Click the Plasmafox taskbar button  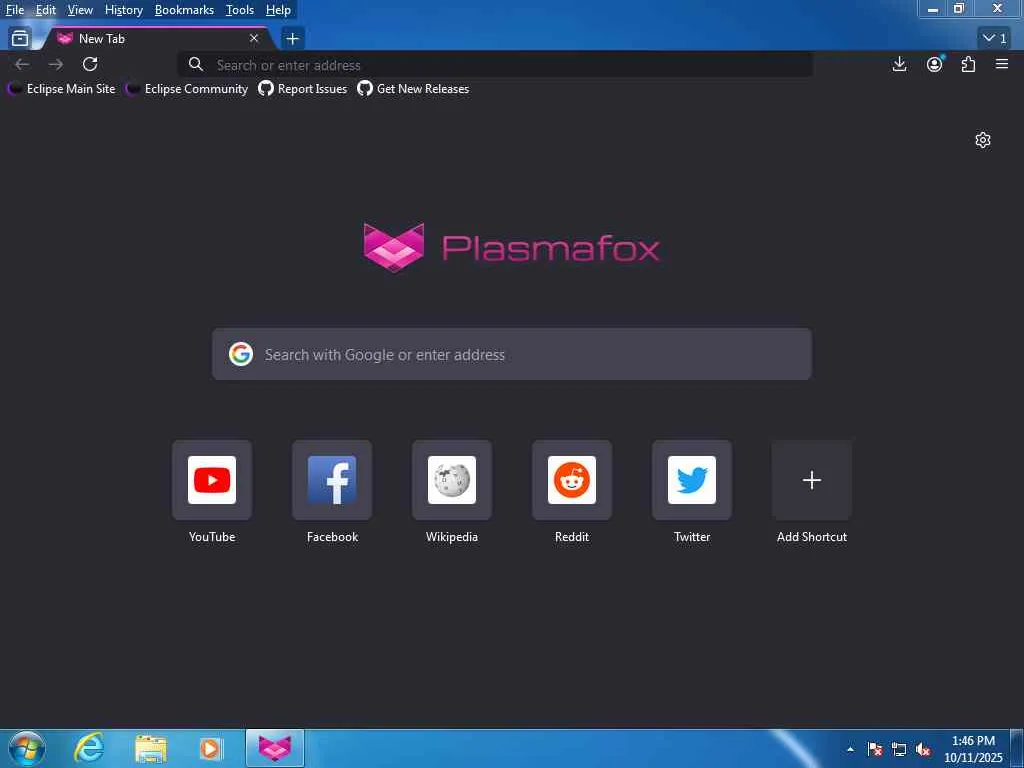coord(275,748)
